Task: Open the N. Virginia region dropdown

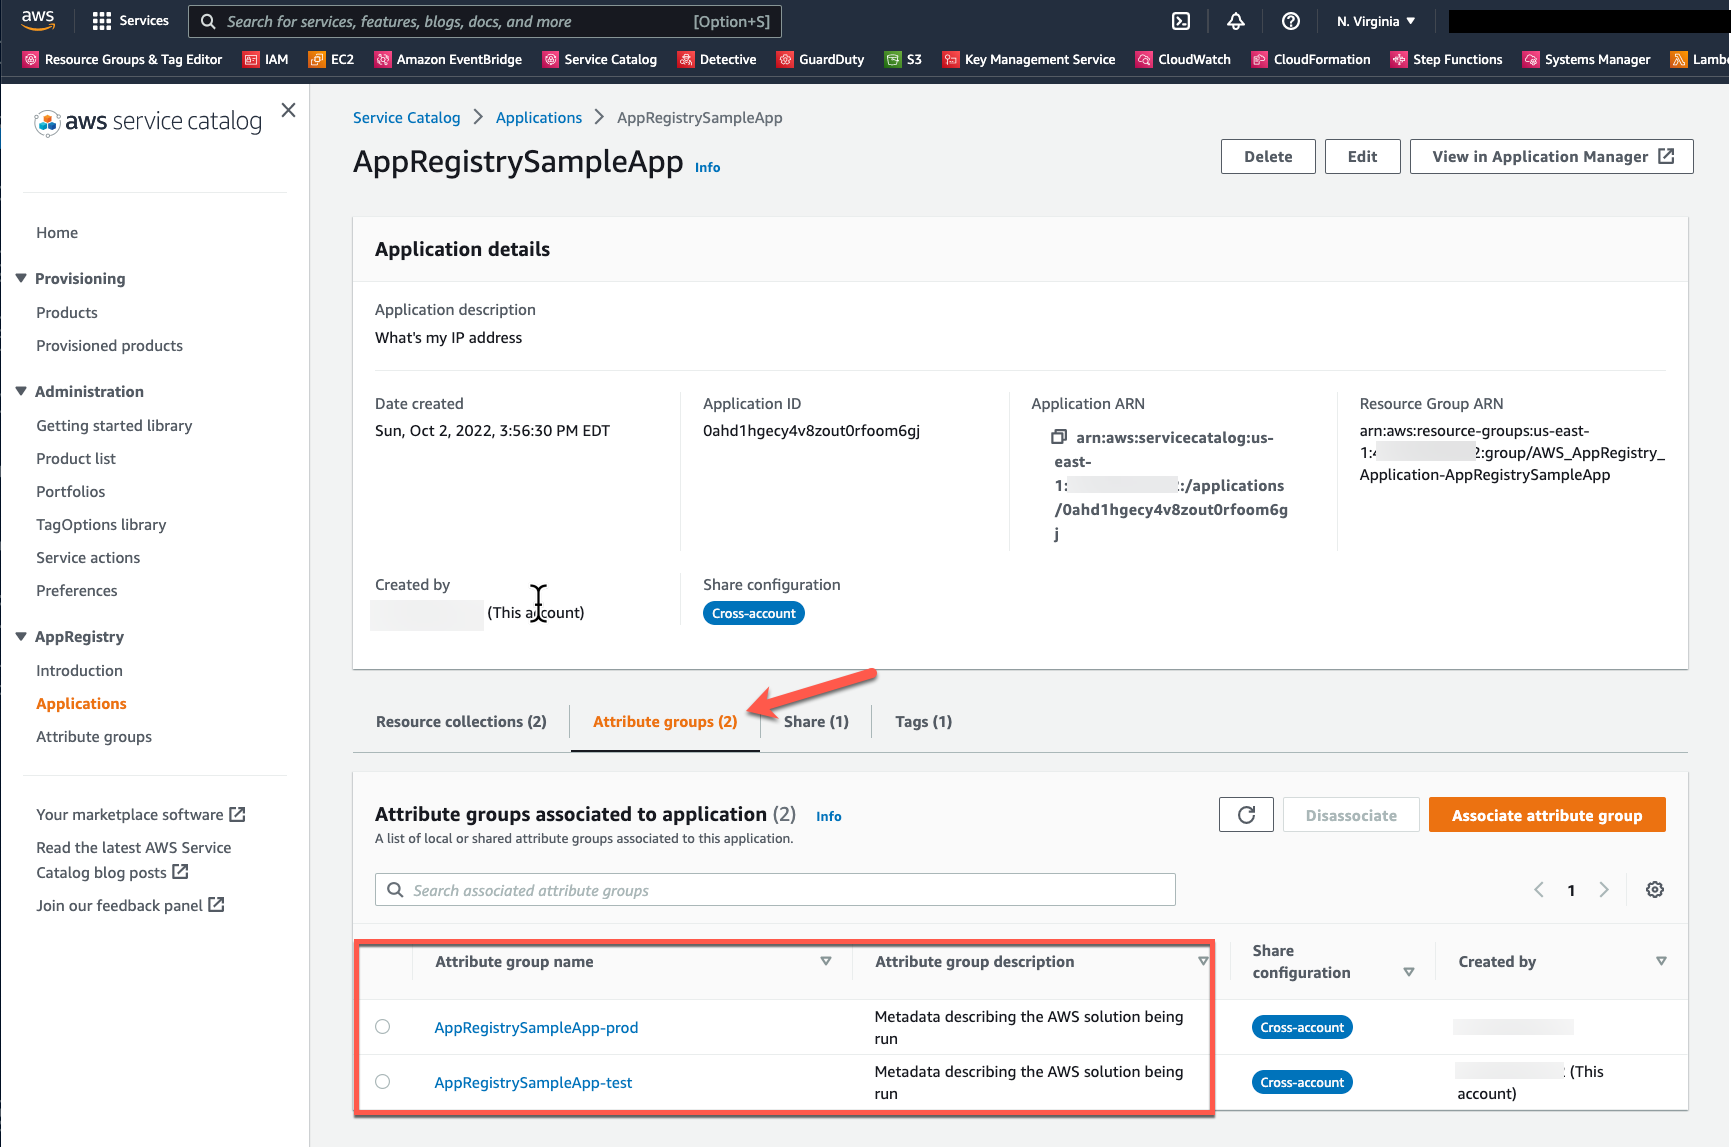Action: coord(1376,21)
